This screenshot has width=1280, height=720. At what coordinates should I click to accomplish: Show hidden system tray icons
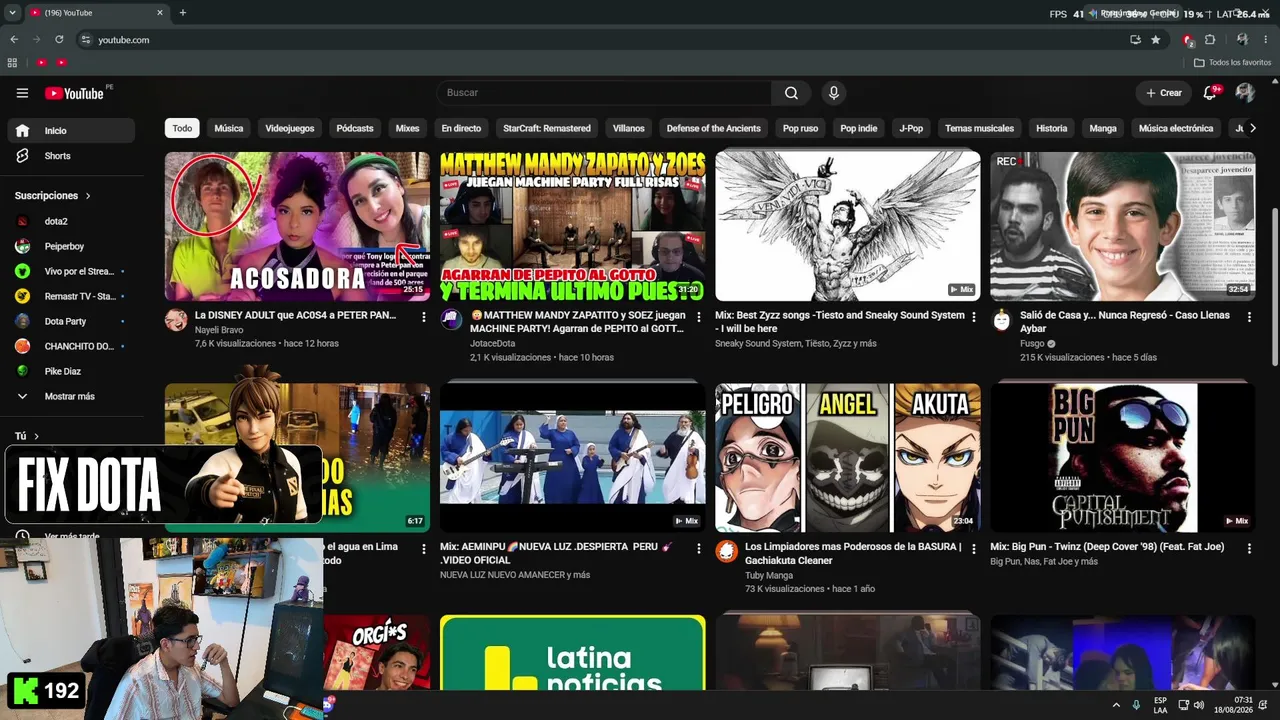tap(1116, 705)
